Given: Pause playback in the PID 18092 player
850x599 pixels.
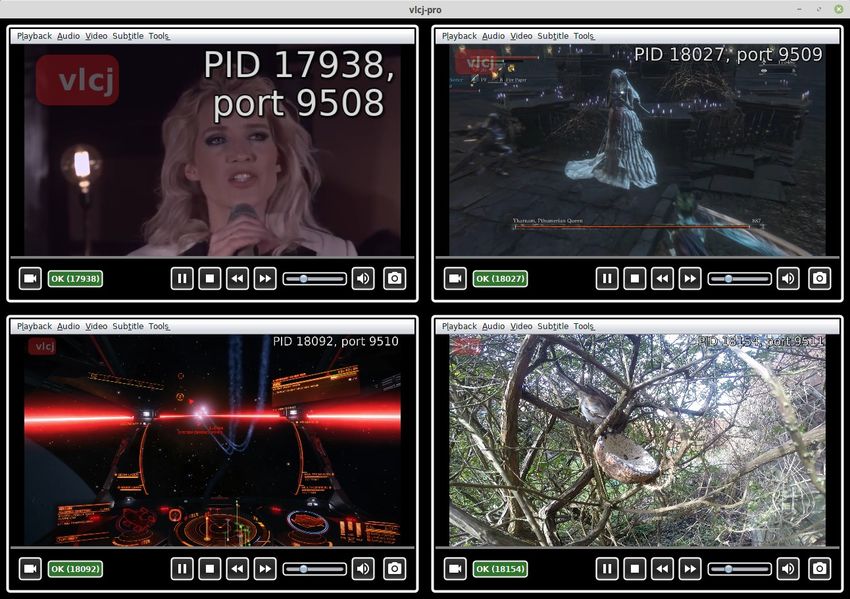Looking at the screenshot, I should (x=182, y=569).
